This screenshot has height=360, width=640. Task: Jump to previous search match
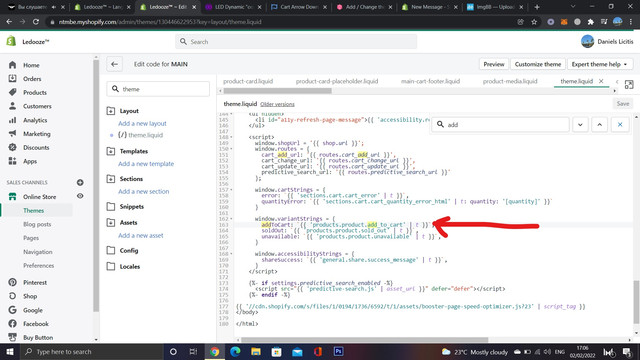point(600,124)
